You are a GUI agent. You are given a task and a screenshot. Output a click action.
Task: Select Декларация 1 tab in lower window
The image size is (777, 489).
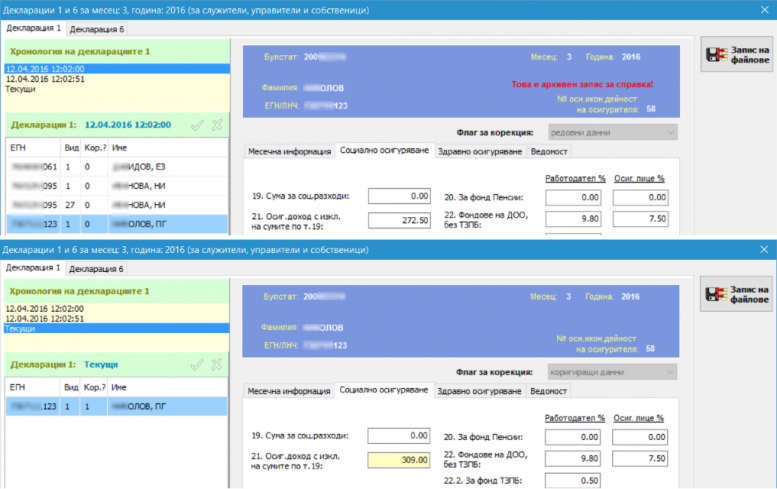[33, 268]
